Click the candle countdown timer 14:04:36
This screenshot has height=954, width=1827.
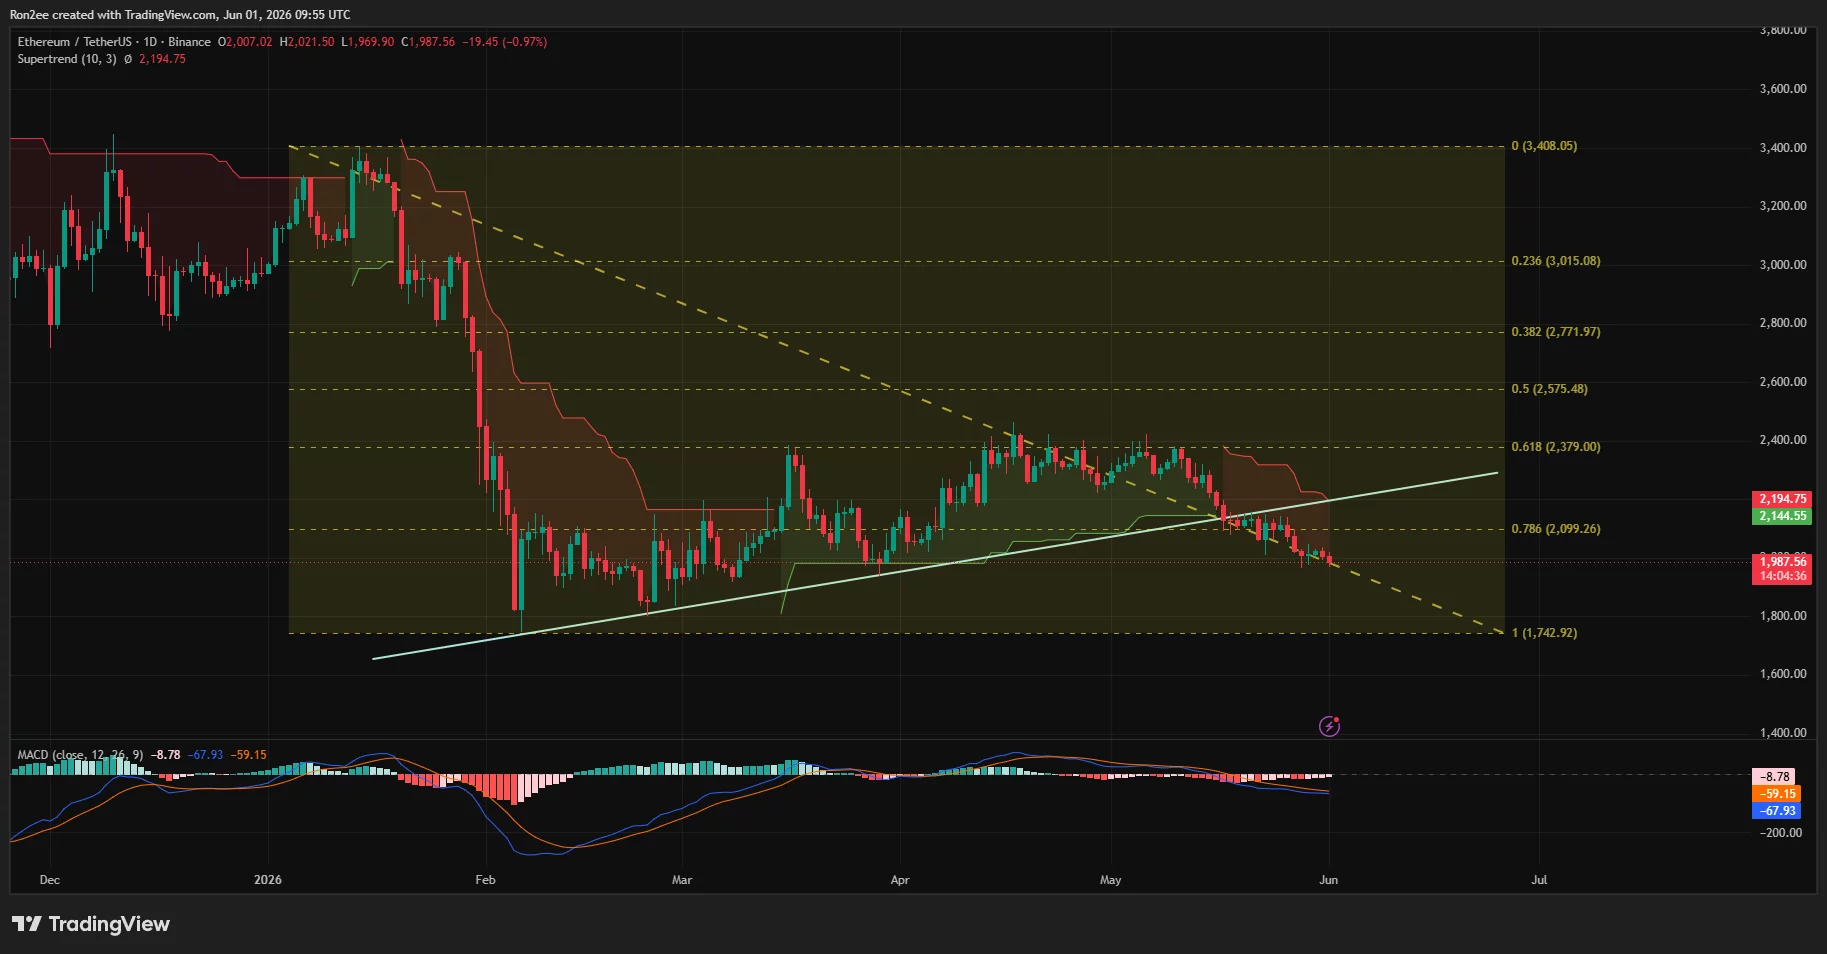pos(1782,576)
